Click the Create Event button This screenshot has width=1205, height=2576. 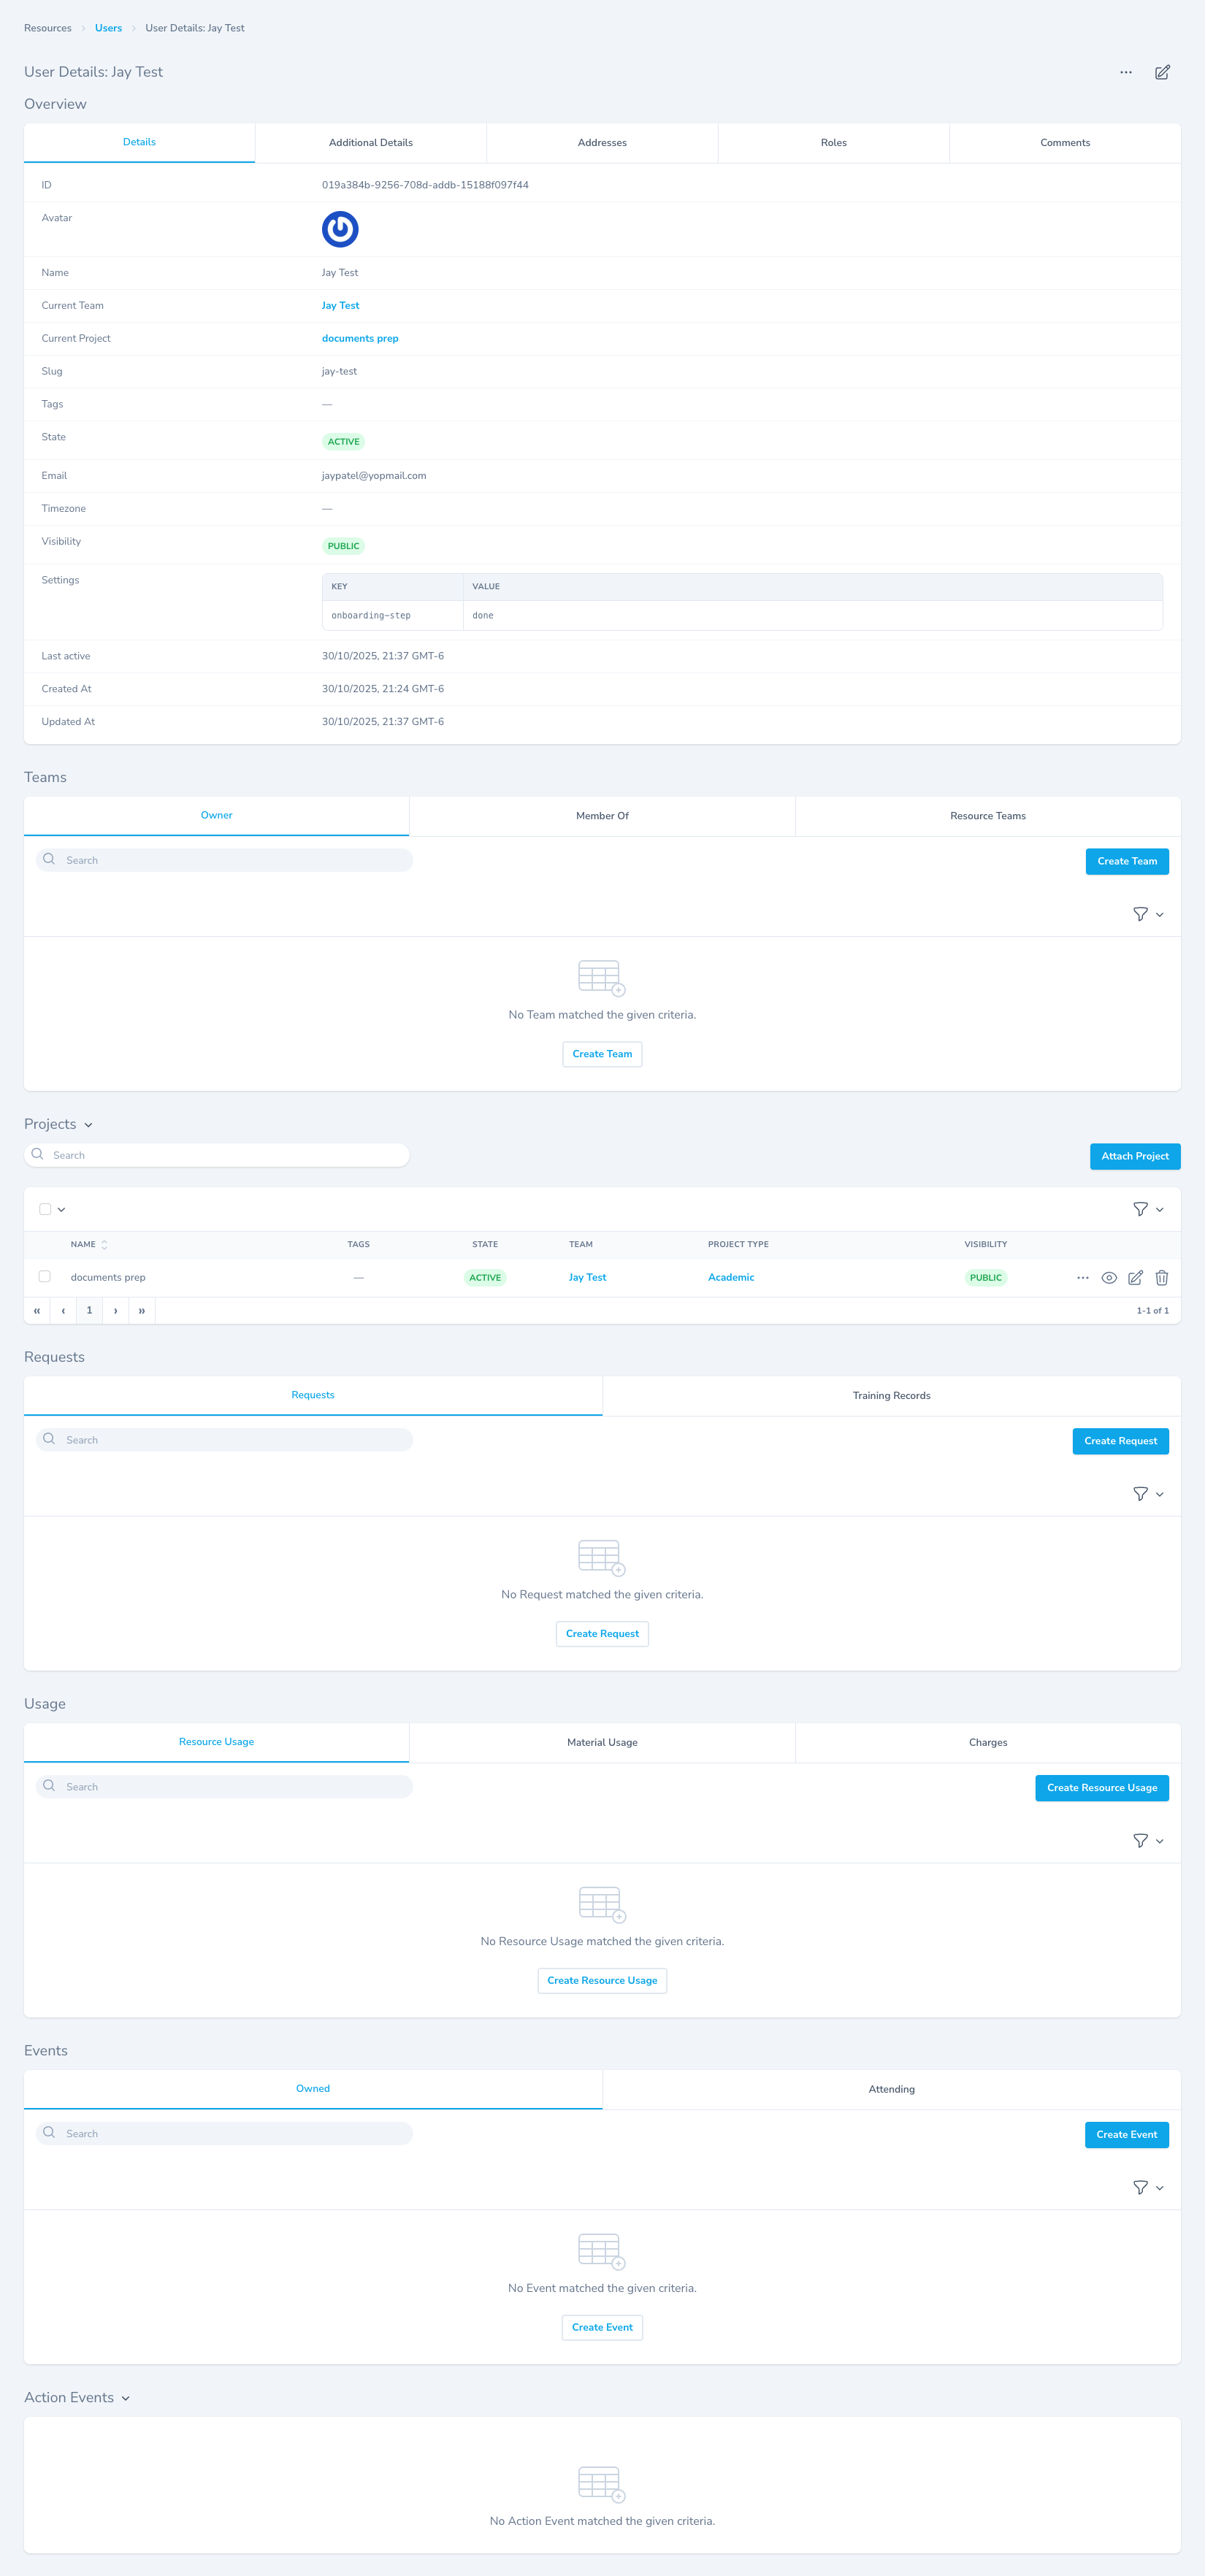click(x=1126, y=2135)
